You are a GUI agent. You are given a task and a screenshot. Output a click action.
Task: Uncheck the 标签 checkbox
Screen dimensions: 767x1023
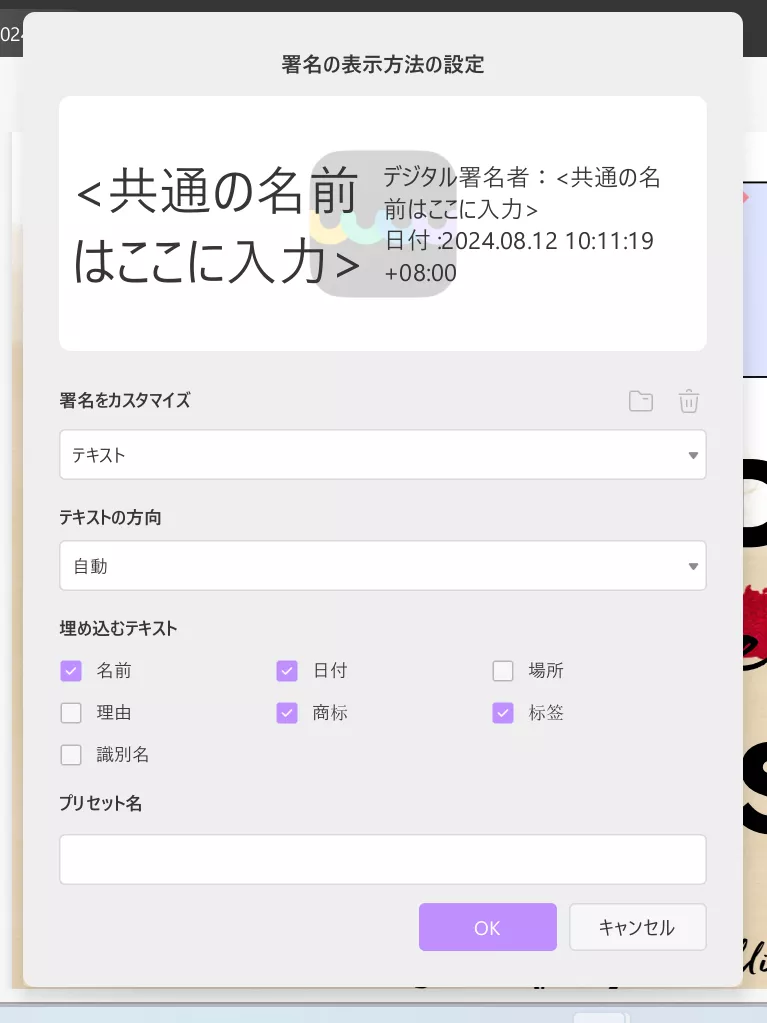click(503, 712)
